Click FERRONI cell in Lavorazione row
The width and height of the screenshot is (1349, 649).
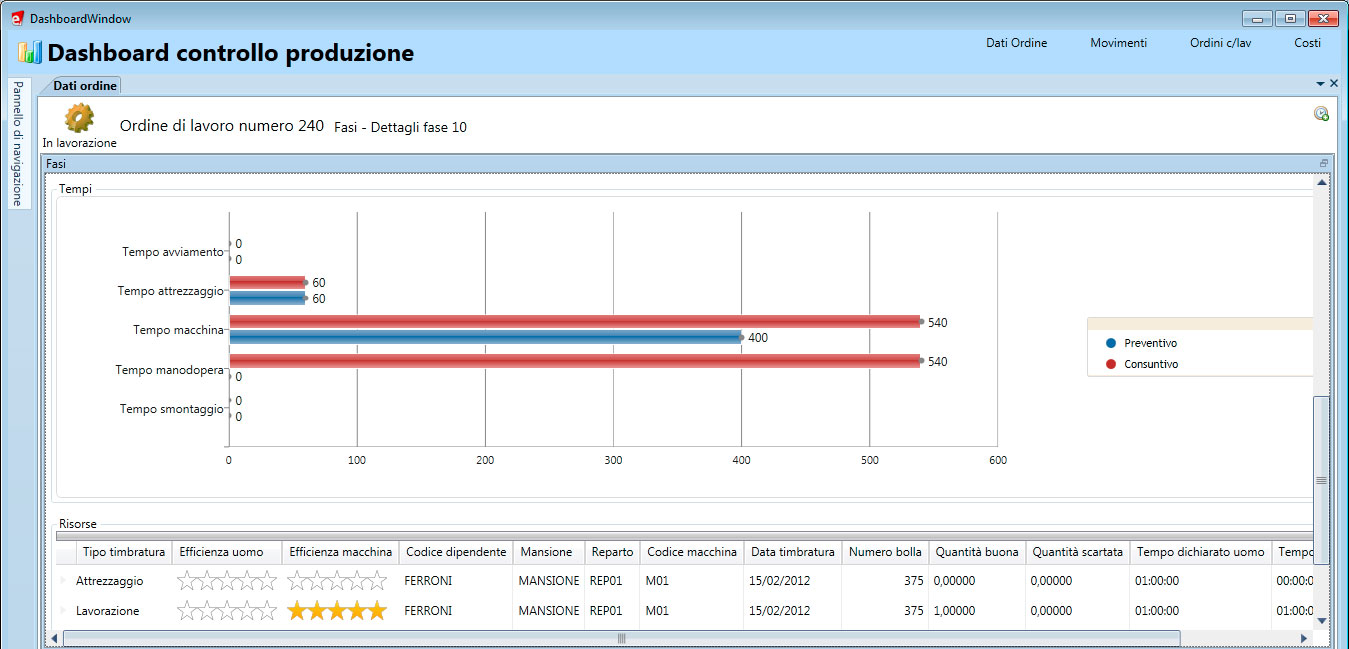pyautogui.click(x=428, y=611)
